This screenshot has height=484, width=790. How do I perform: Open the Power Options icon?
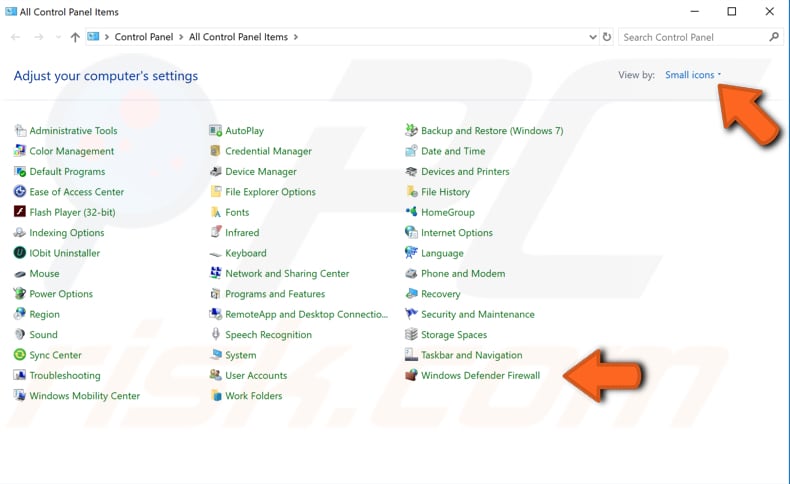point(20,294)
